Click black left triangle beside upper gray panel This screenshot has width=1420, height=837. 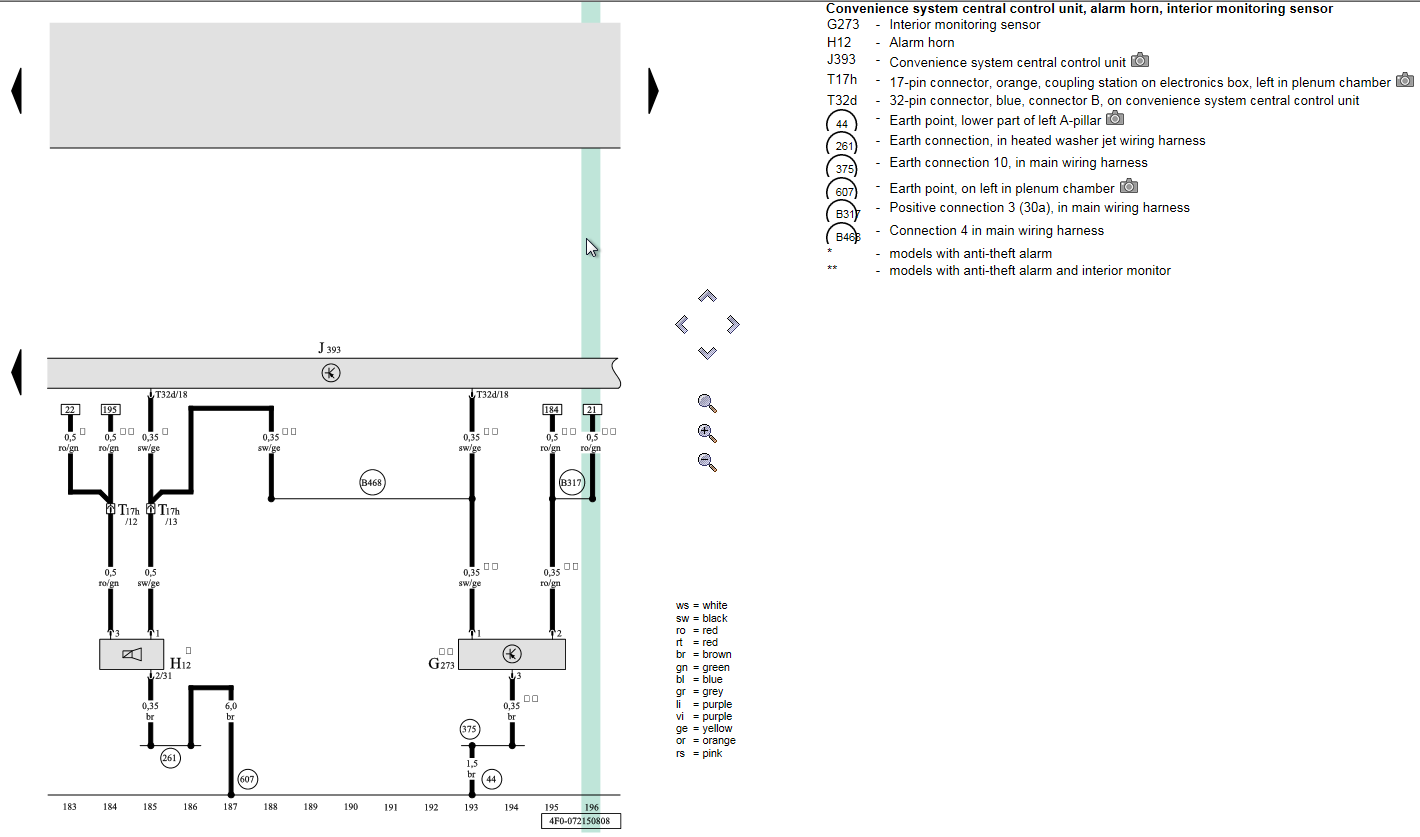16,91
